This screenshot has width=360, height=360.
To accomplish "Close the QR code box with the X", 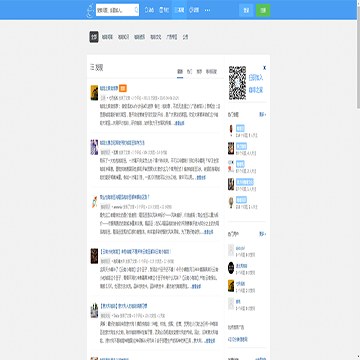I will click(x=264, y=68).
